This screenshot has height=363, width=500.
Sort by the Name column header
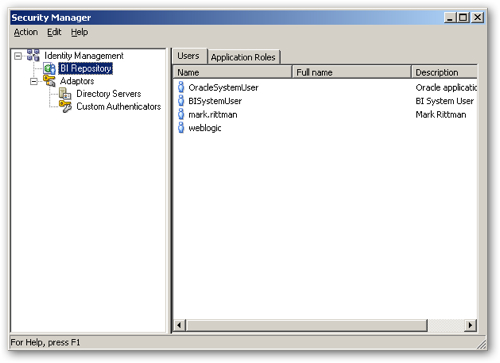(232, 72)
